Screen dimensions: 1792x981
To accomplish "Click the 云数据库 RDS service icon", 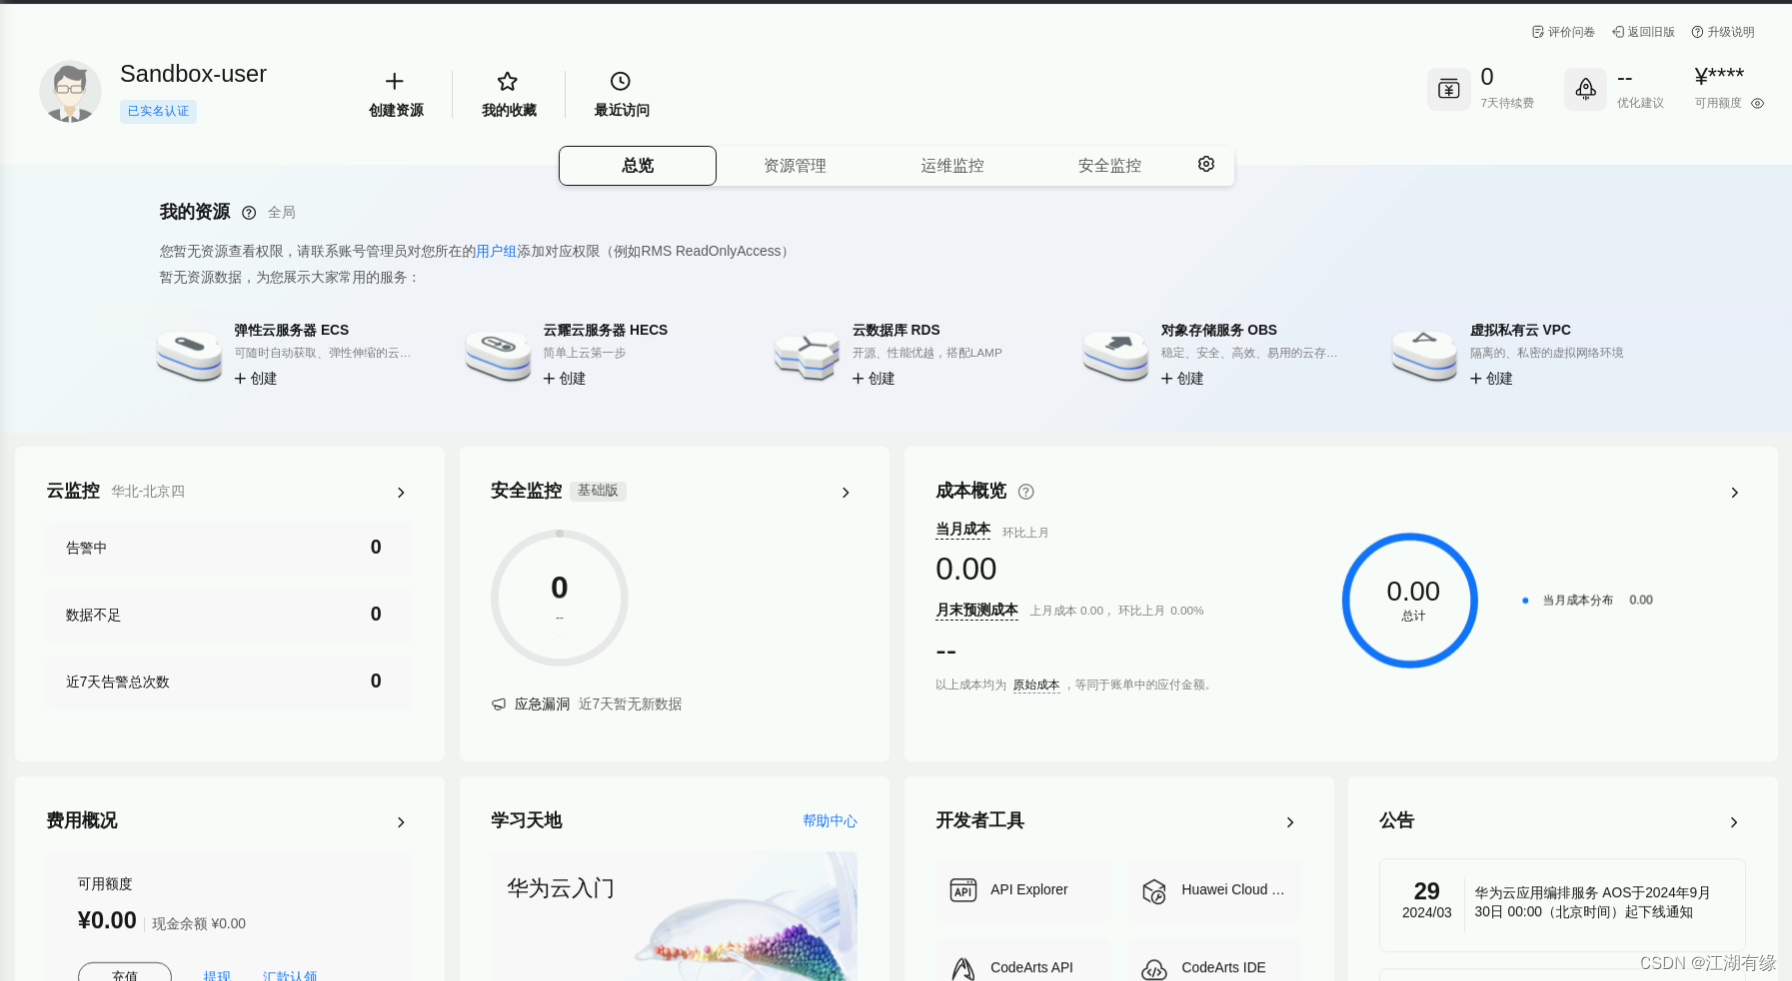I will point(807,355).
